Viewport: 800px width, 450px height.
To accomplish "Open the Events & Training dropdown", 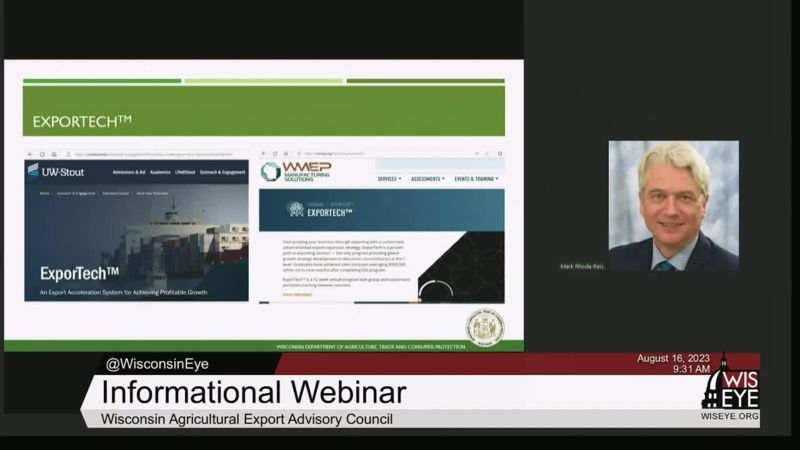I will click(476, 179).
